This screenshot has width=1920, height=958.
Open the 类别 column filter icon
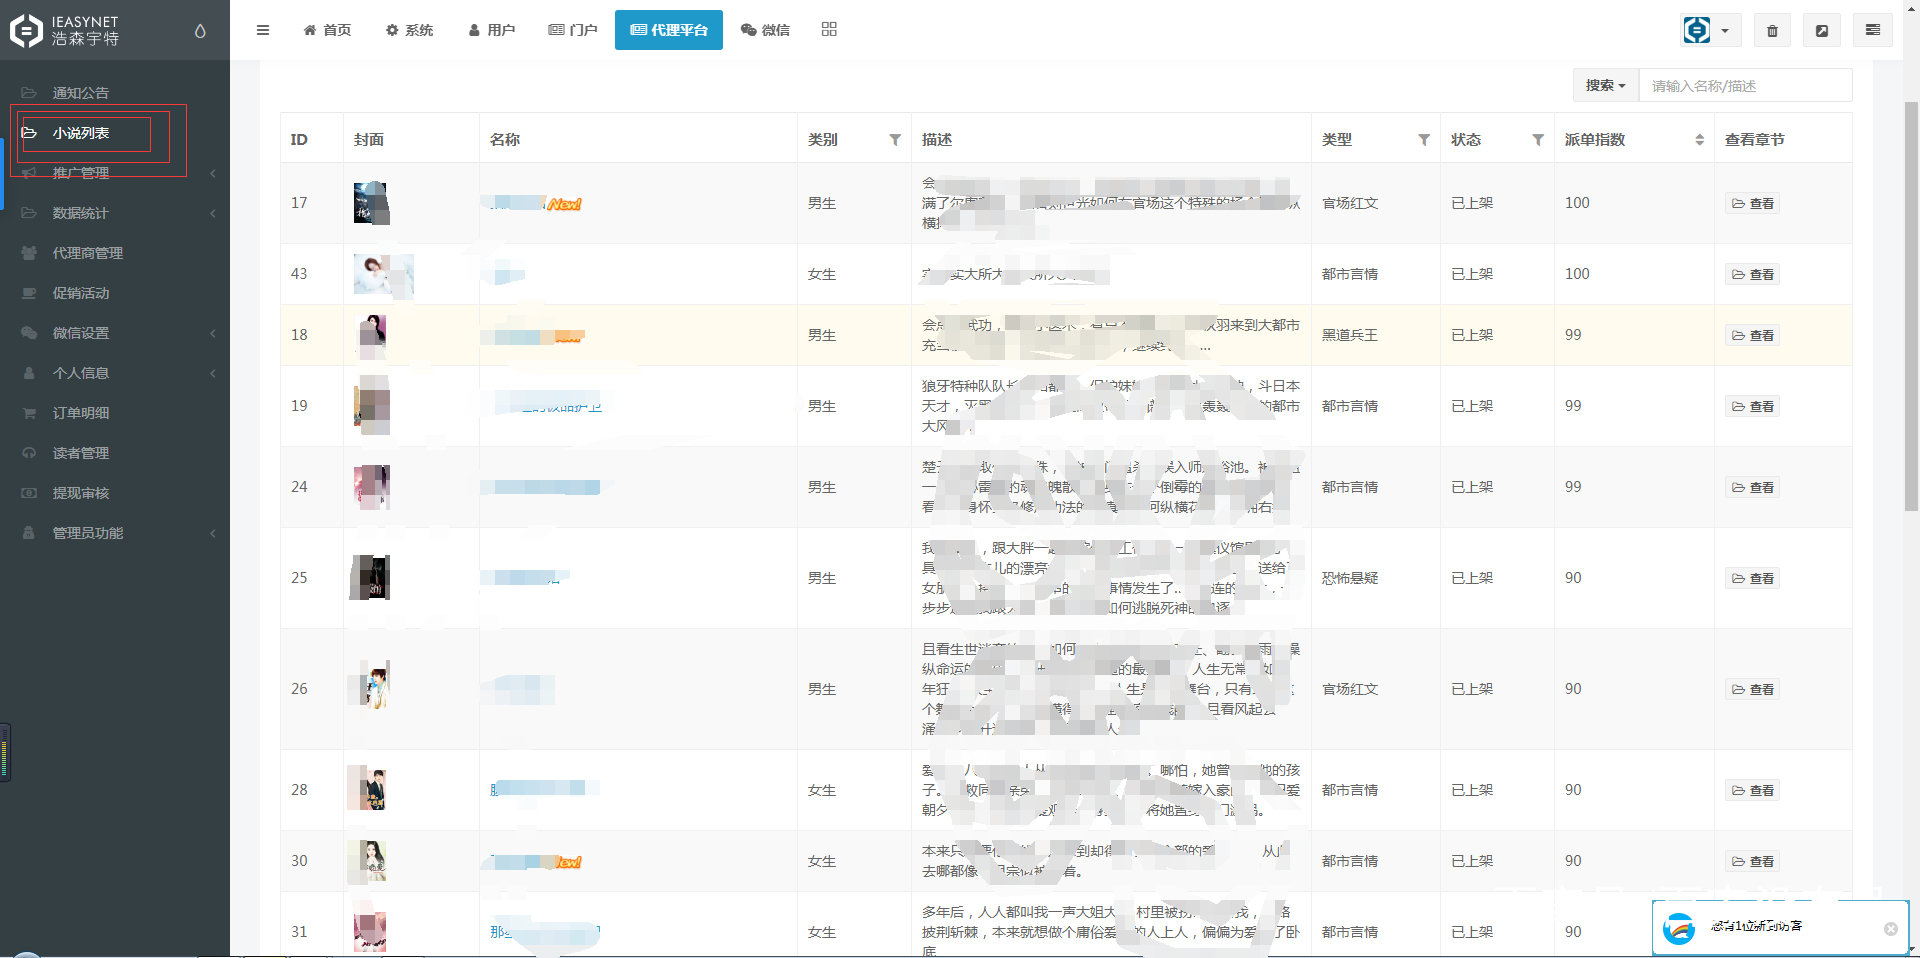click(x=895, y=140)
